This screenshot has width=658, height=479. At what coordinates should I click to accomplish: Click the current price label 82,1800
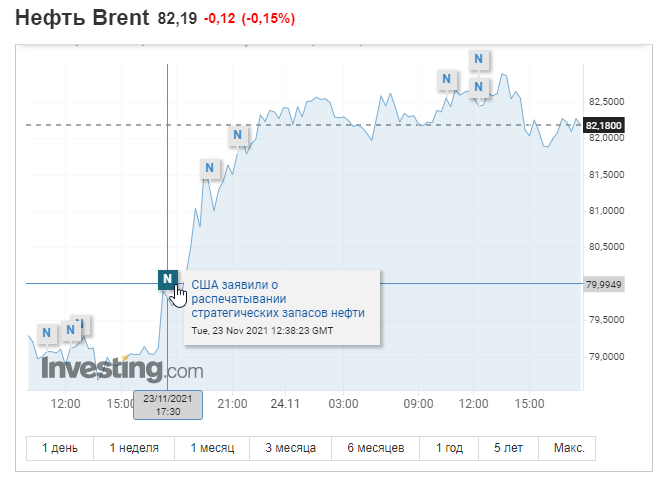pyautogui.click(x=604, y=125)
